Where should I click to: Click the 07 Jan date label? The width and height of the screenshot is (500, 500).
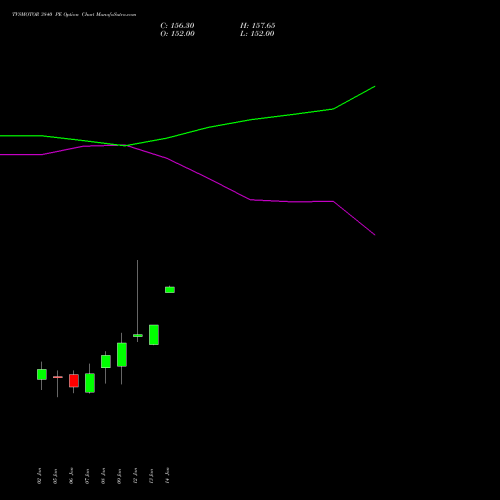[87, 476]
